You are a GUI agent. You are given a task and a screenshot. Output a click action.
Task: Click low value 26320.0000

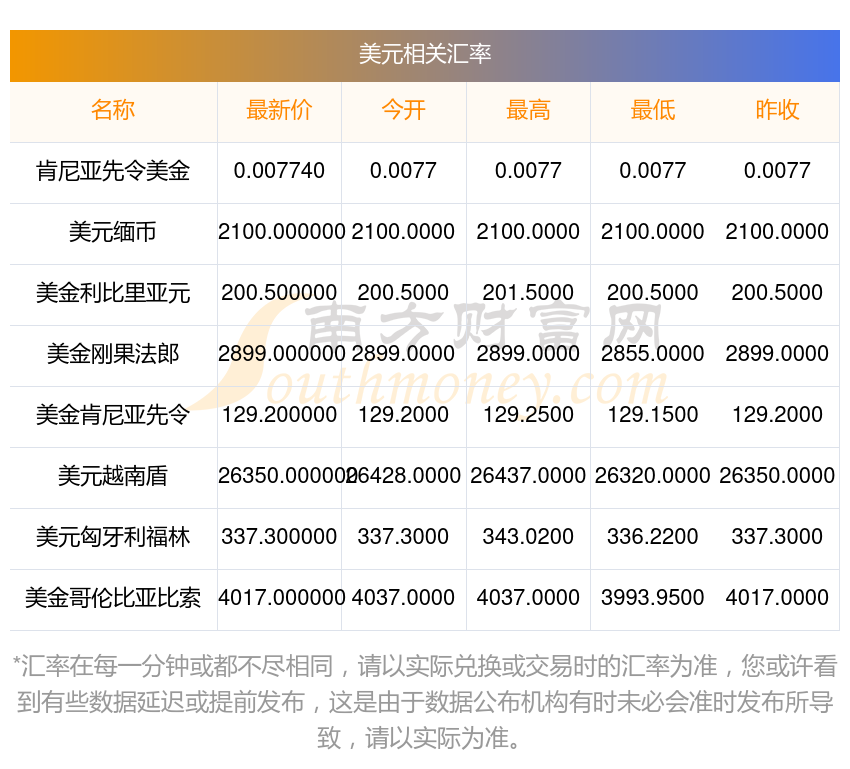tap(653, 476)
